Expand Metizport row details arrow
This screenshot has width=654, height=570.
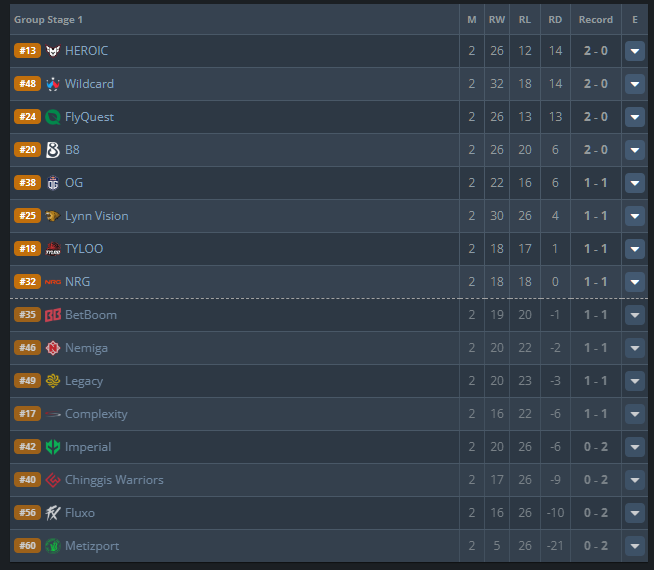tap(635, 546)
